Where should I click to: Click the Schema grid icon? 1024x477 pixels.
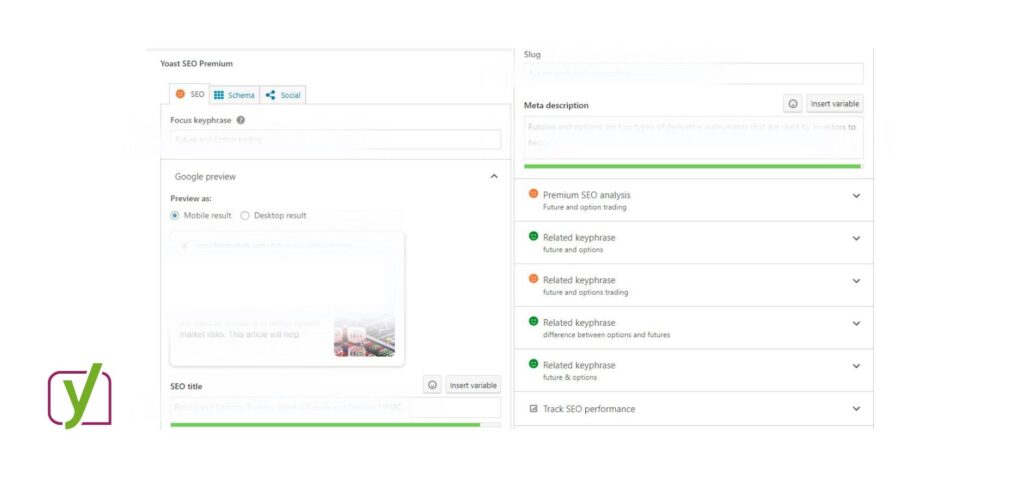point(219,95)
